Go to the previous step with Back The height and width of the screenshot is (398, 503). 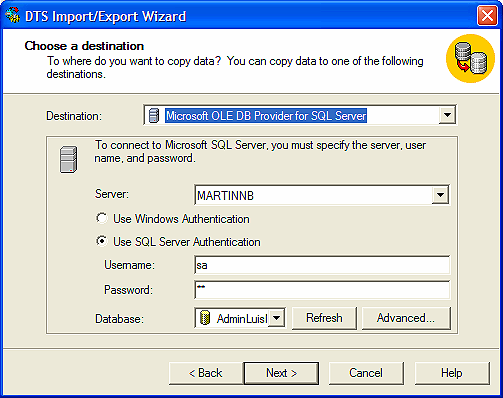coord(206,373)
